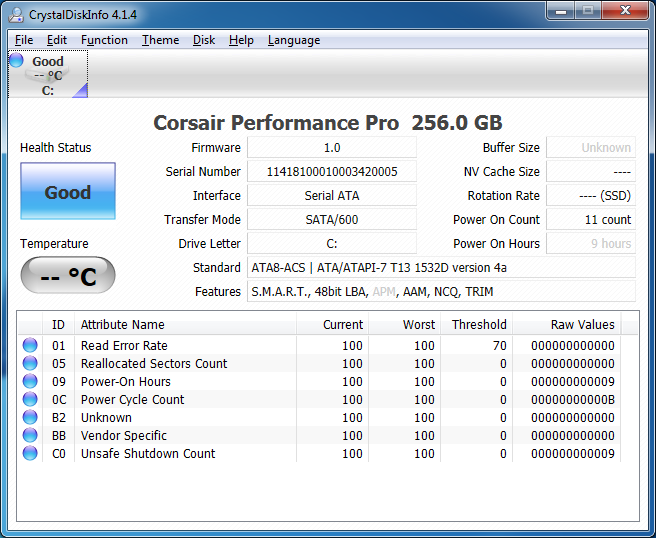Select the Read Error Rate attribute name
The width and height of the screenshot is (656, 538).
click(124, 346)
